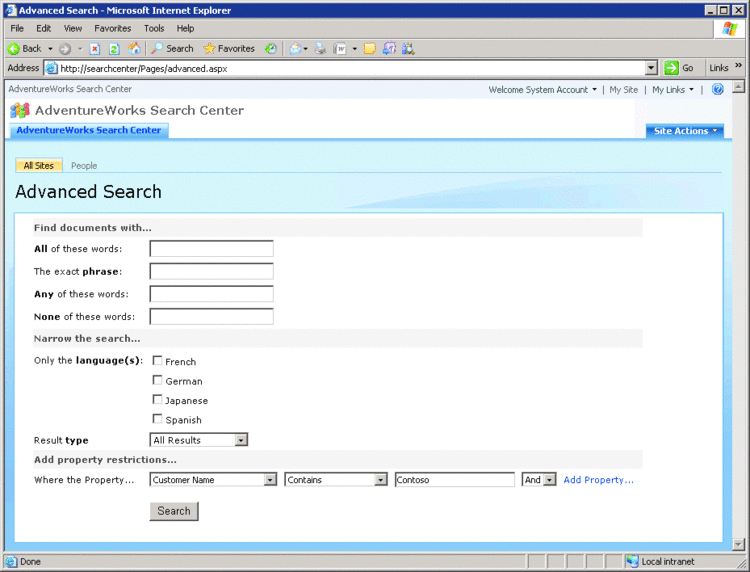This screenshot has width=750, height=572.
Task: Click the Mail envelope icon
Action: pos(296,49)
